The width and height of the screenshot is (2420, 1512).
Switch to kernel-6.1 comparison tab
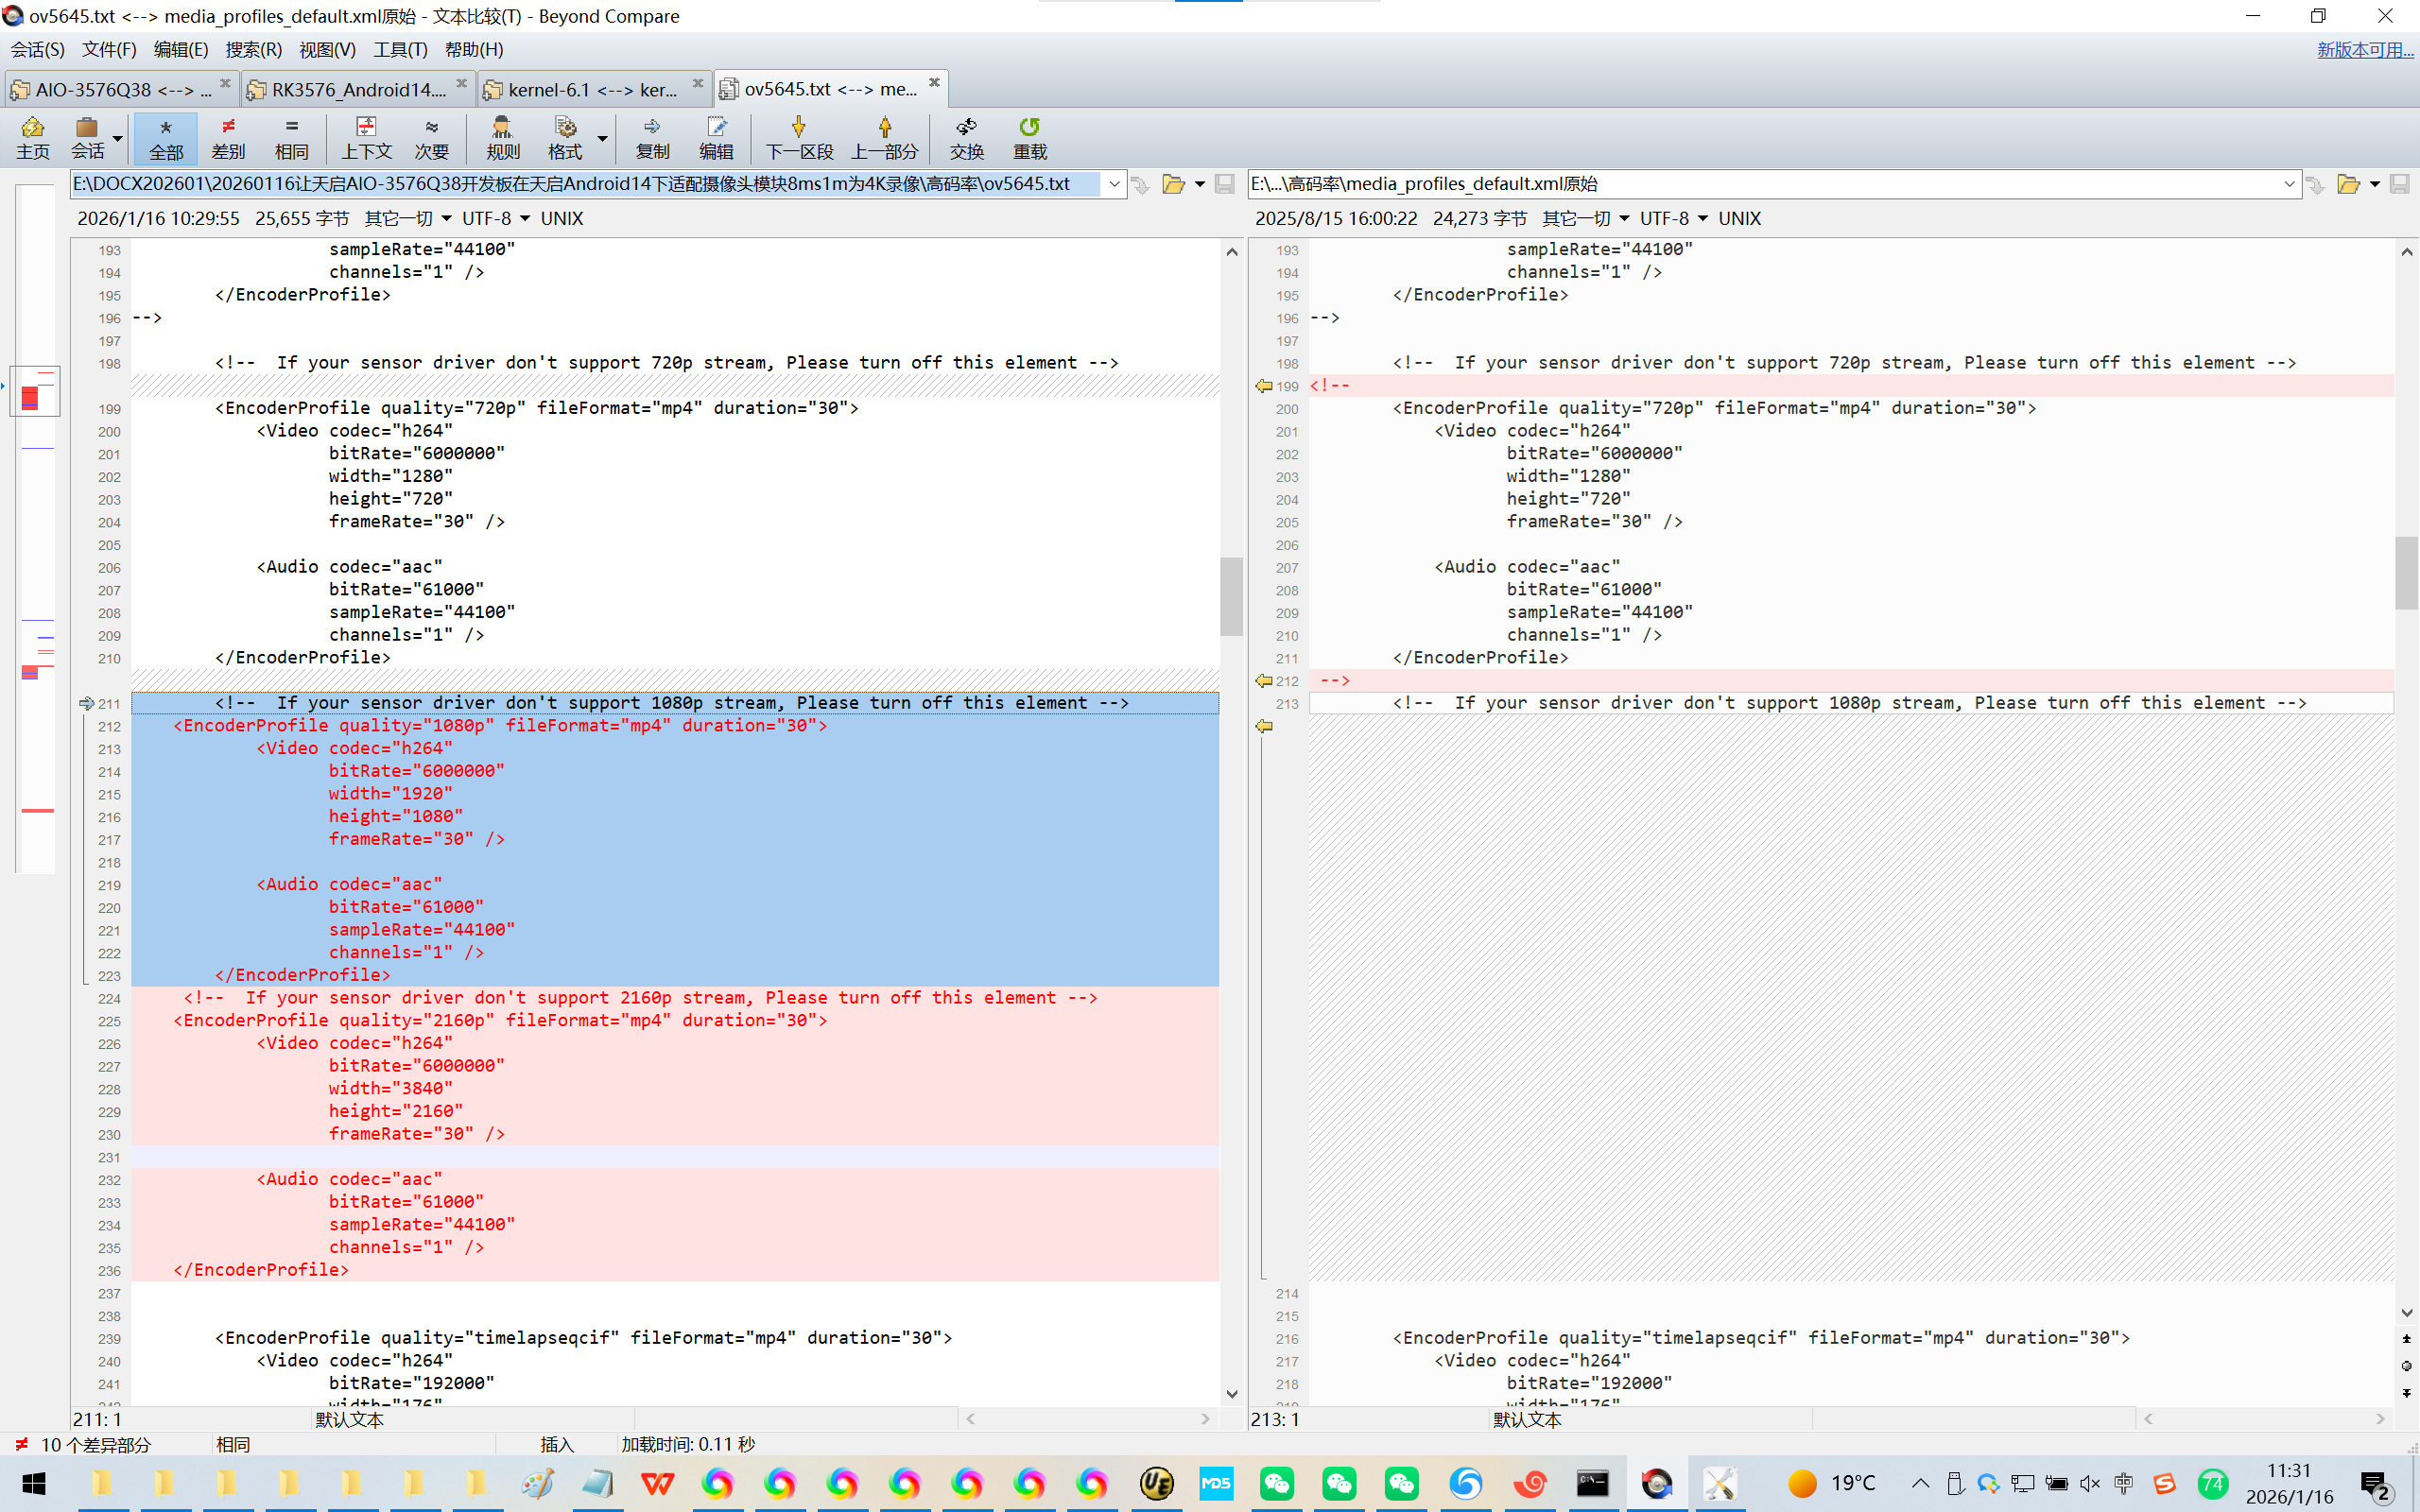click(x=592, y=89)
